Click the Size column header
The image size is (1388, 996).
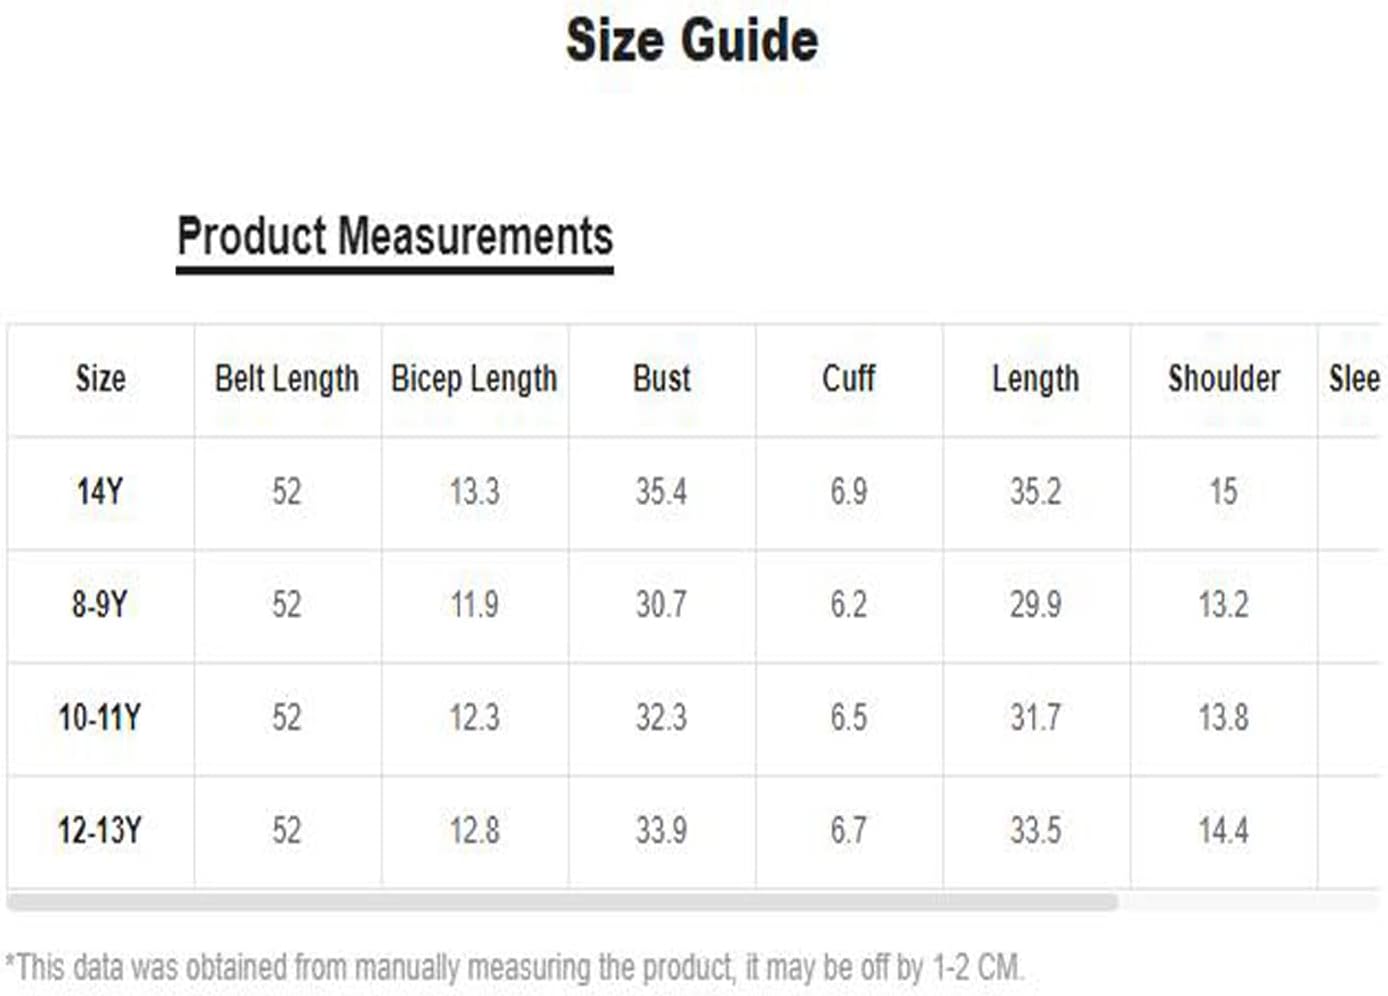(100, 379)
